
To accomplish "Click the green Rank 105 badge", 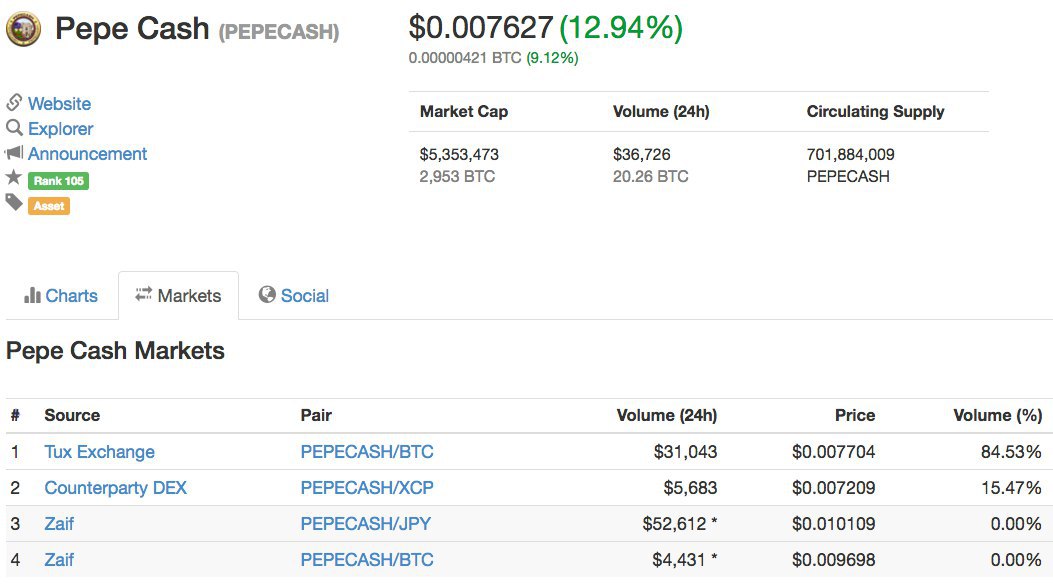I will tap(58, 181).
